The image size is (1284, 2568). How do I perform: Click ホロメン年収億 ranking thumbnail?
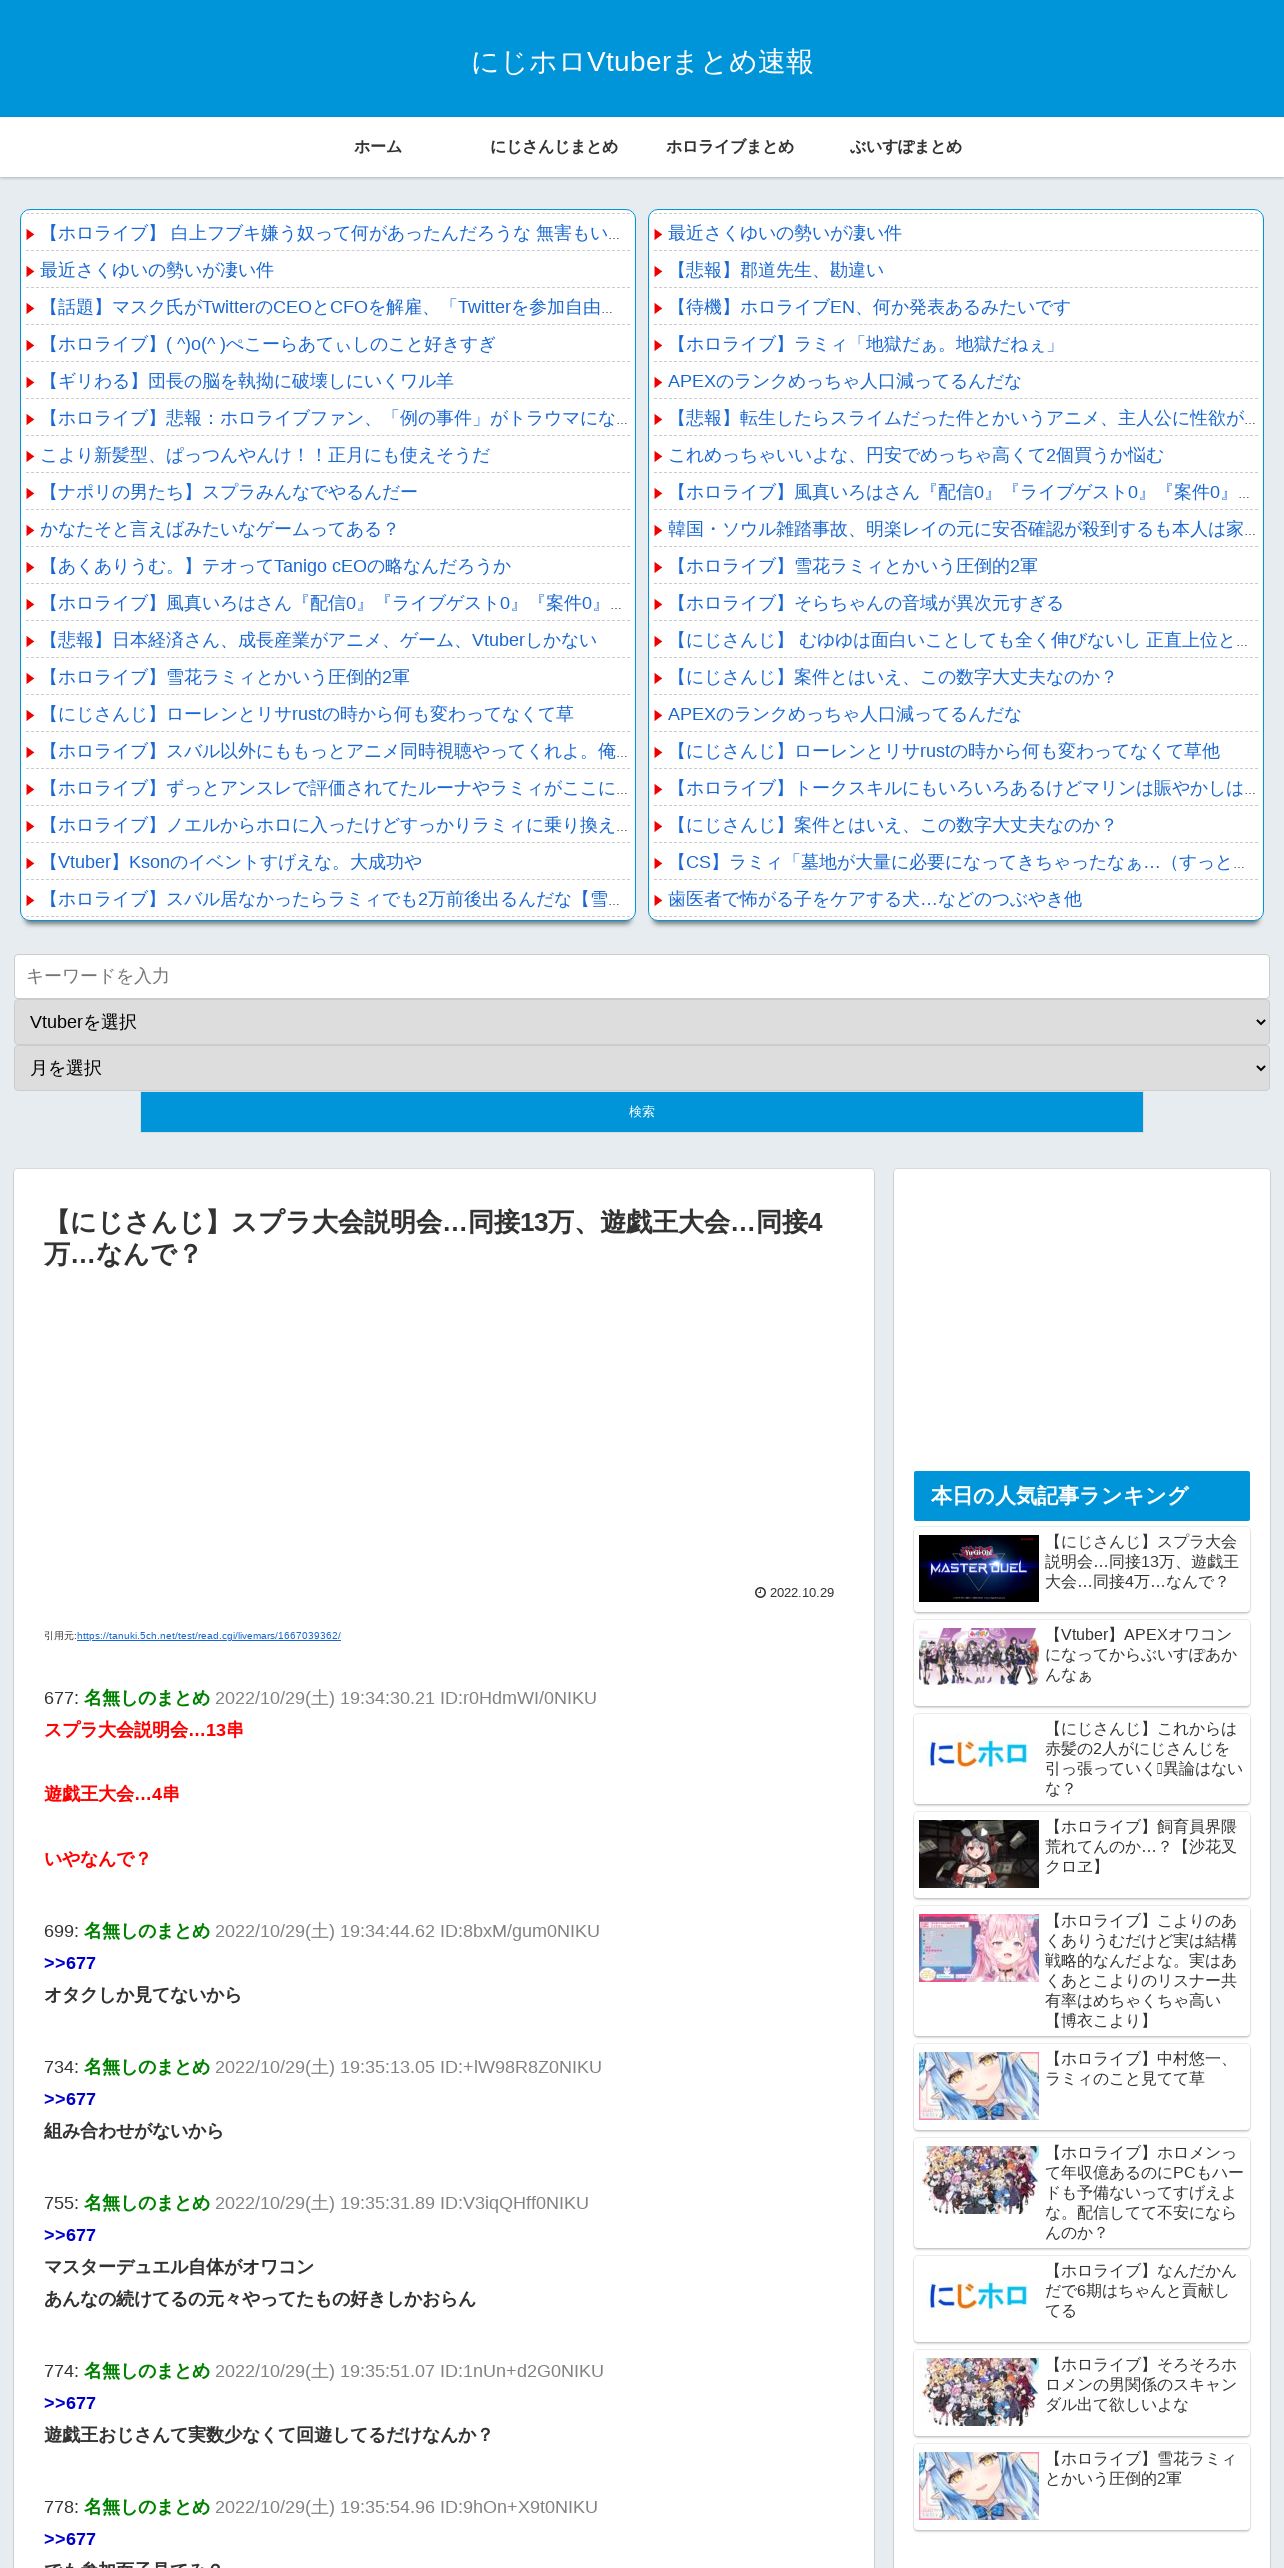(979, 2180)
